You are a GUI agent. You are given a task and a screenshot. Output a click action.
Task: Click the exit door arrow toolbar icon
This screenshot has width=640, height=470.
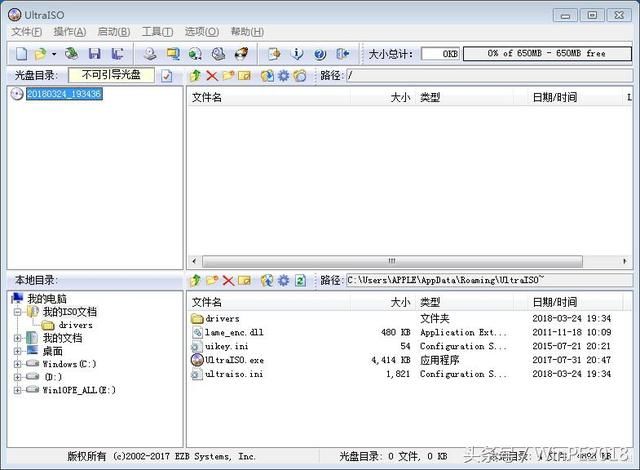pos(342,54)
